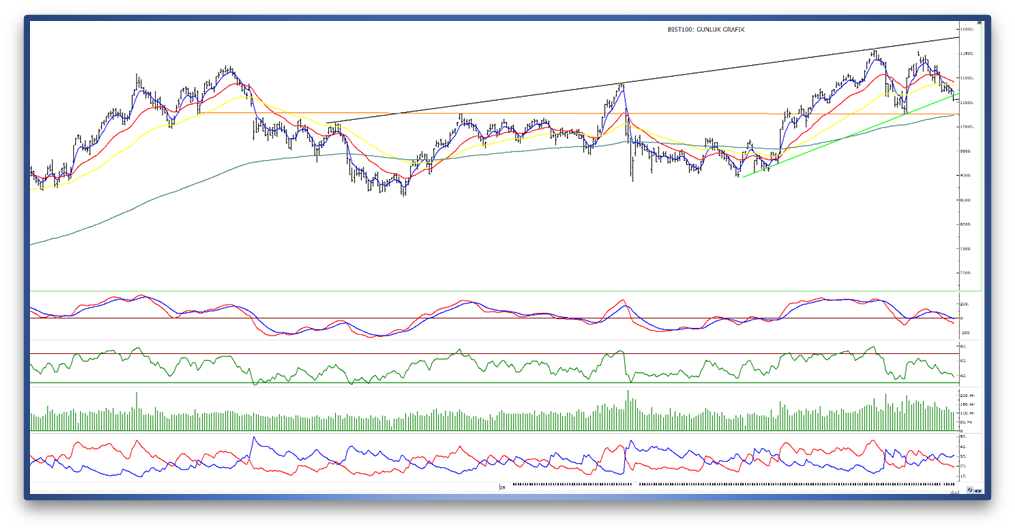Select the lower green line in RSI panel
This screenshot has height=532, width=1015.
click(500, 382)
